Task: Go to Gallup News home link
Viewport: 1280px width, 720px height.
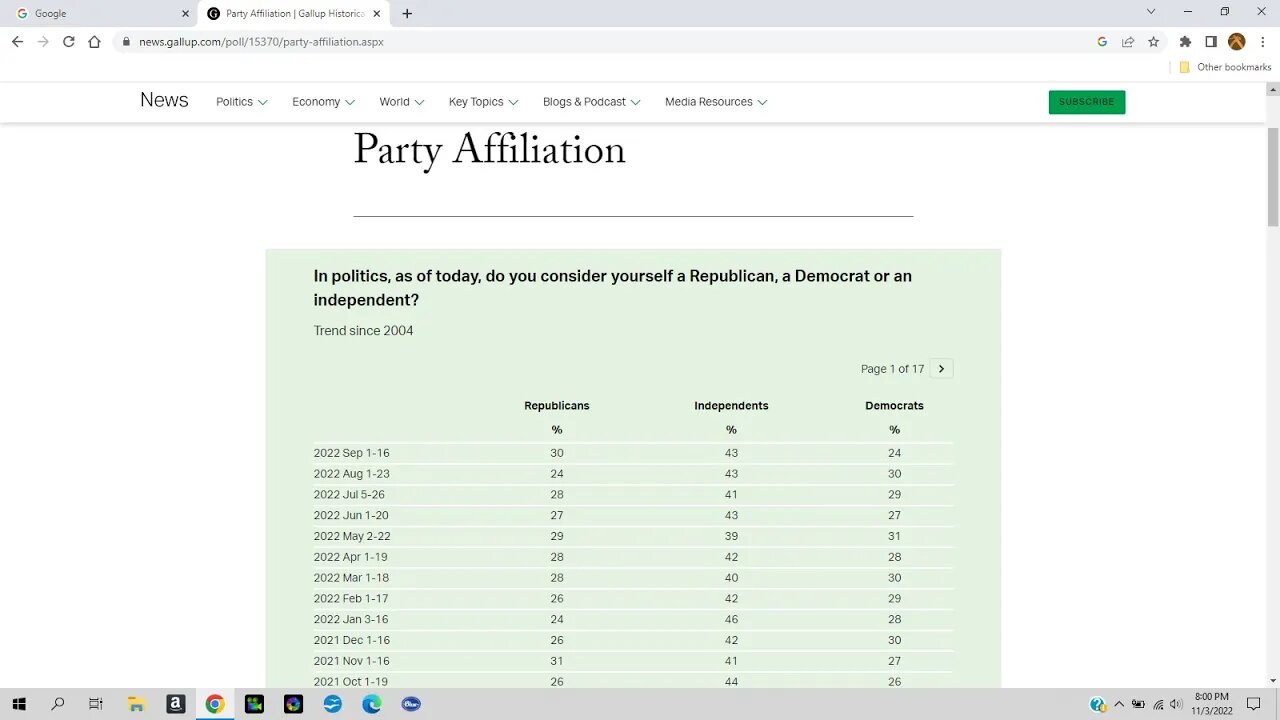Action: [164, 100]
